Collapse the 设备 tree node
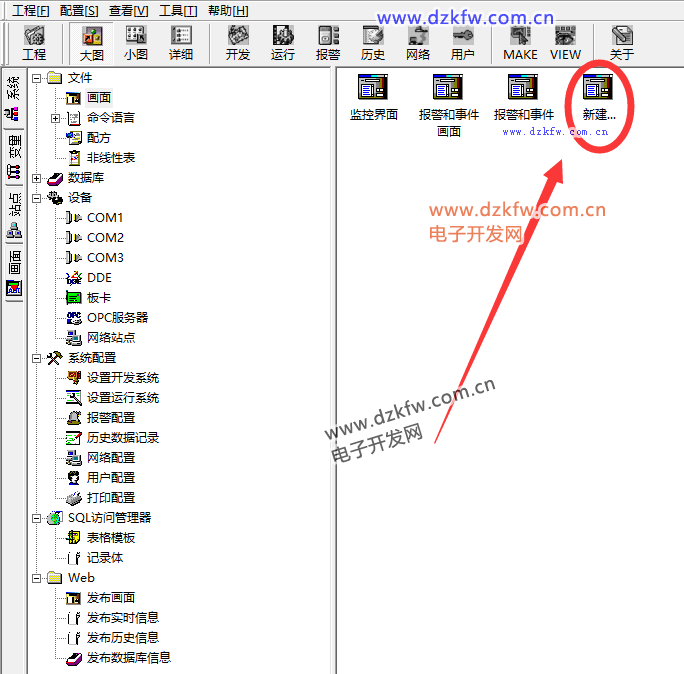Screen dimensions: 684x674 click(37, 198)
